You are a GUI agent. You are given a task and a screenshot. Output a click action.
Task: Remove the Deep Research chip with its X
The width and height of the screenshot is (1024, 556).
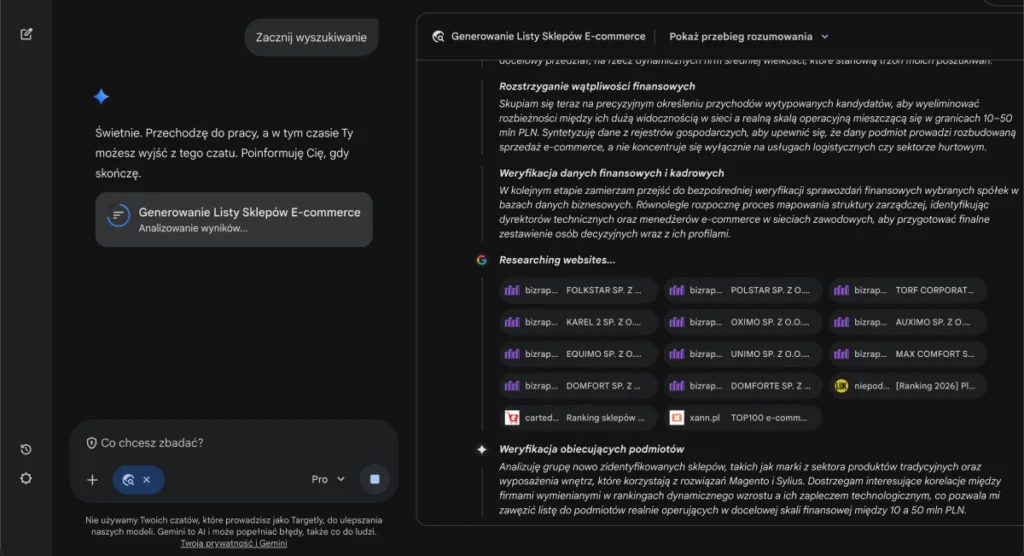point(147,480)
